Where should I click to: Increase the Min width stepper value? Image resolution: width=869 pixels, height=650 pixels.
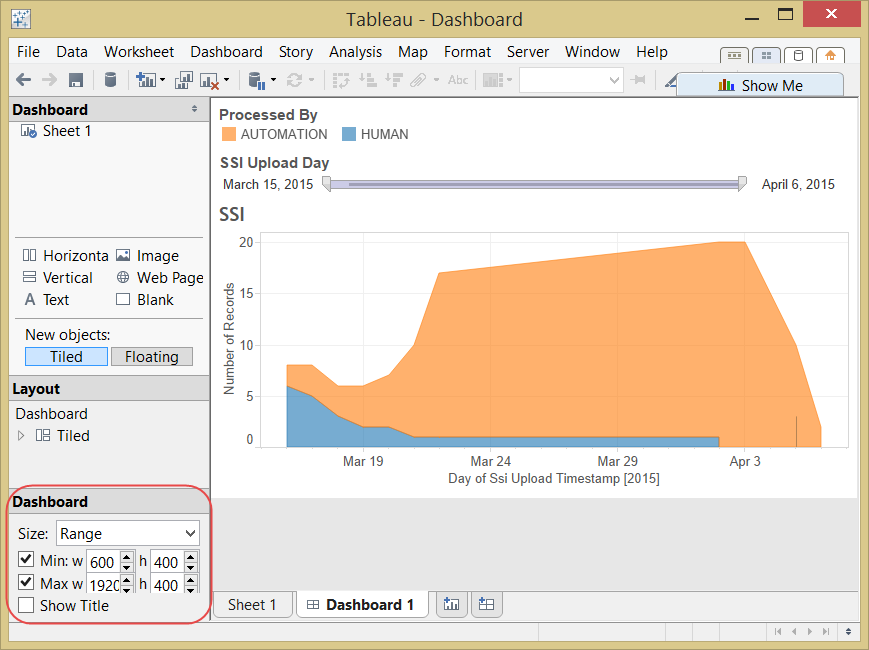127,556
